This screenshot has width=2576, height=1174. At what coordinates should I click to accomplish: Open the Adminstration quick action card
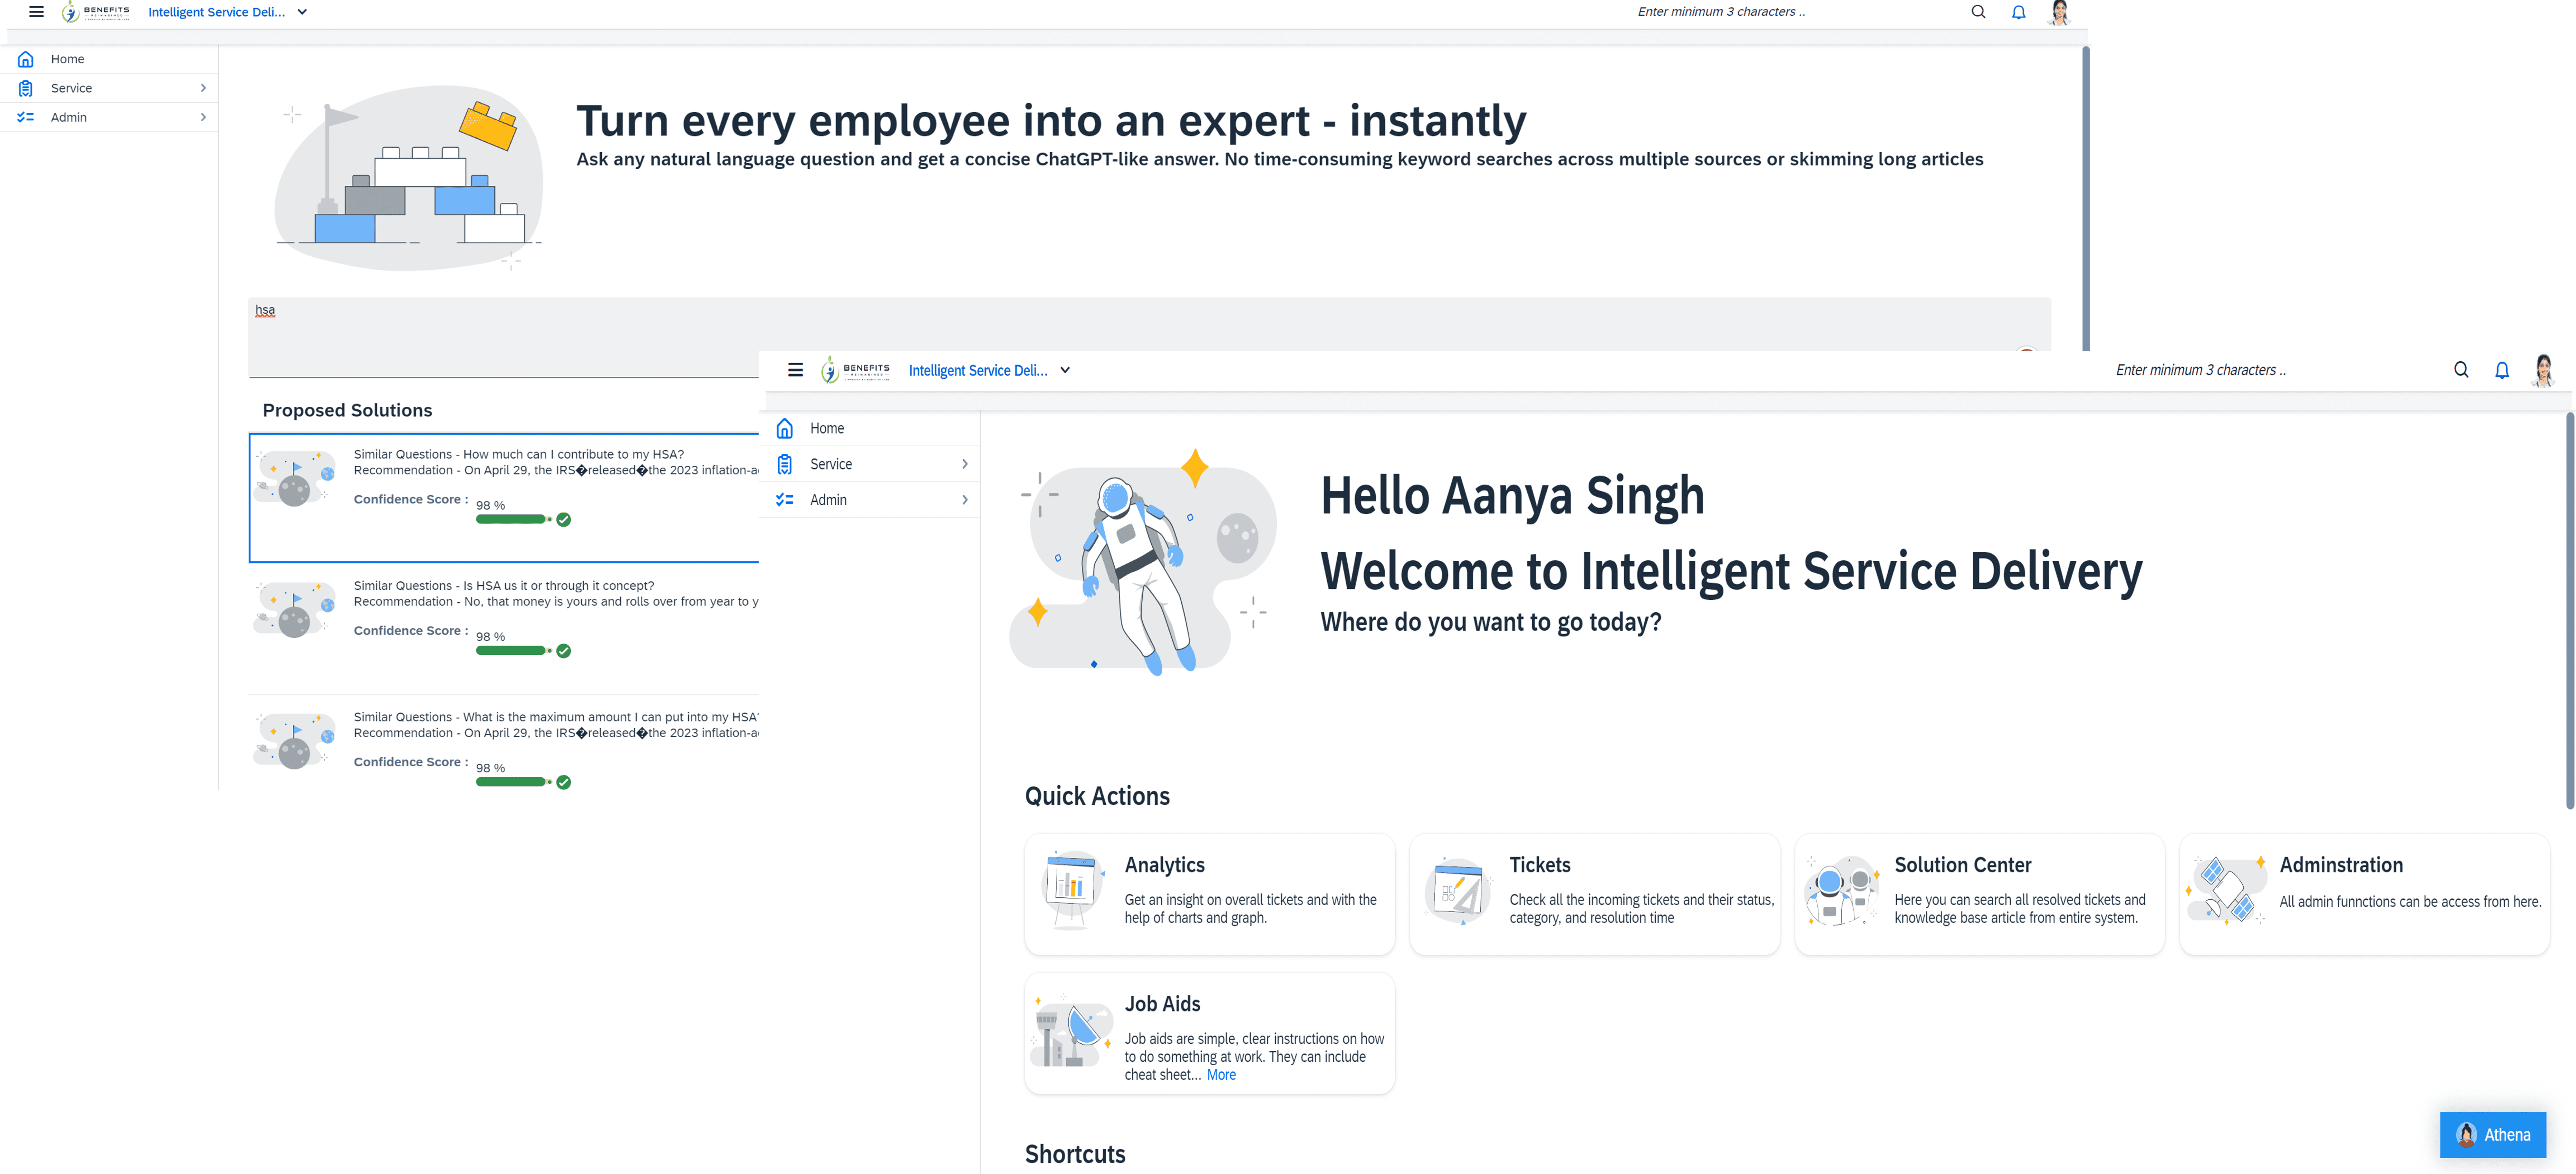2365,894
